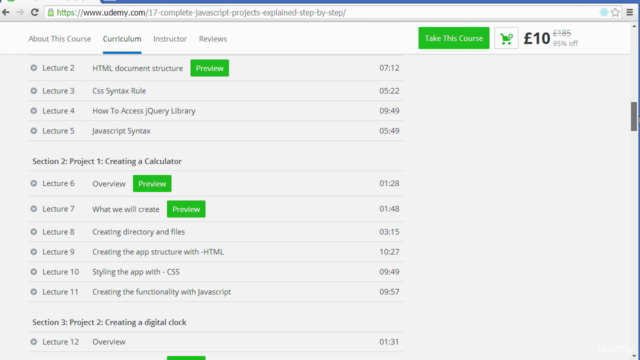The width and height of the screenshot is (640, 360).
Task: Click the play circle icon for Lecture 8
Action: pos(34,231)
